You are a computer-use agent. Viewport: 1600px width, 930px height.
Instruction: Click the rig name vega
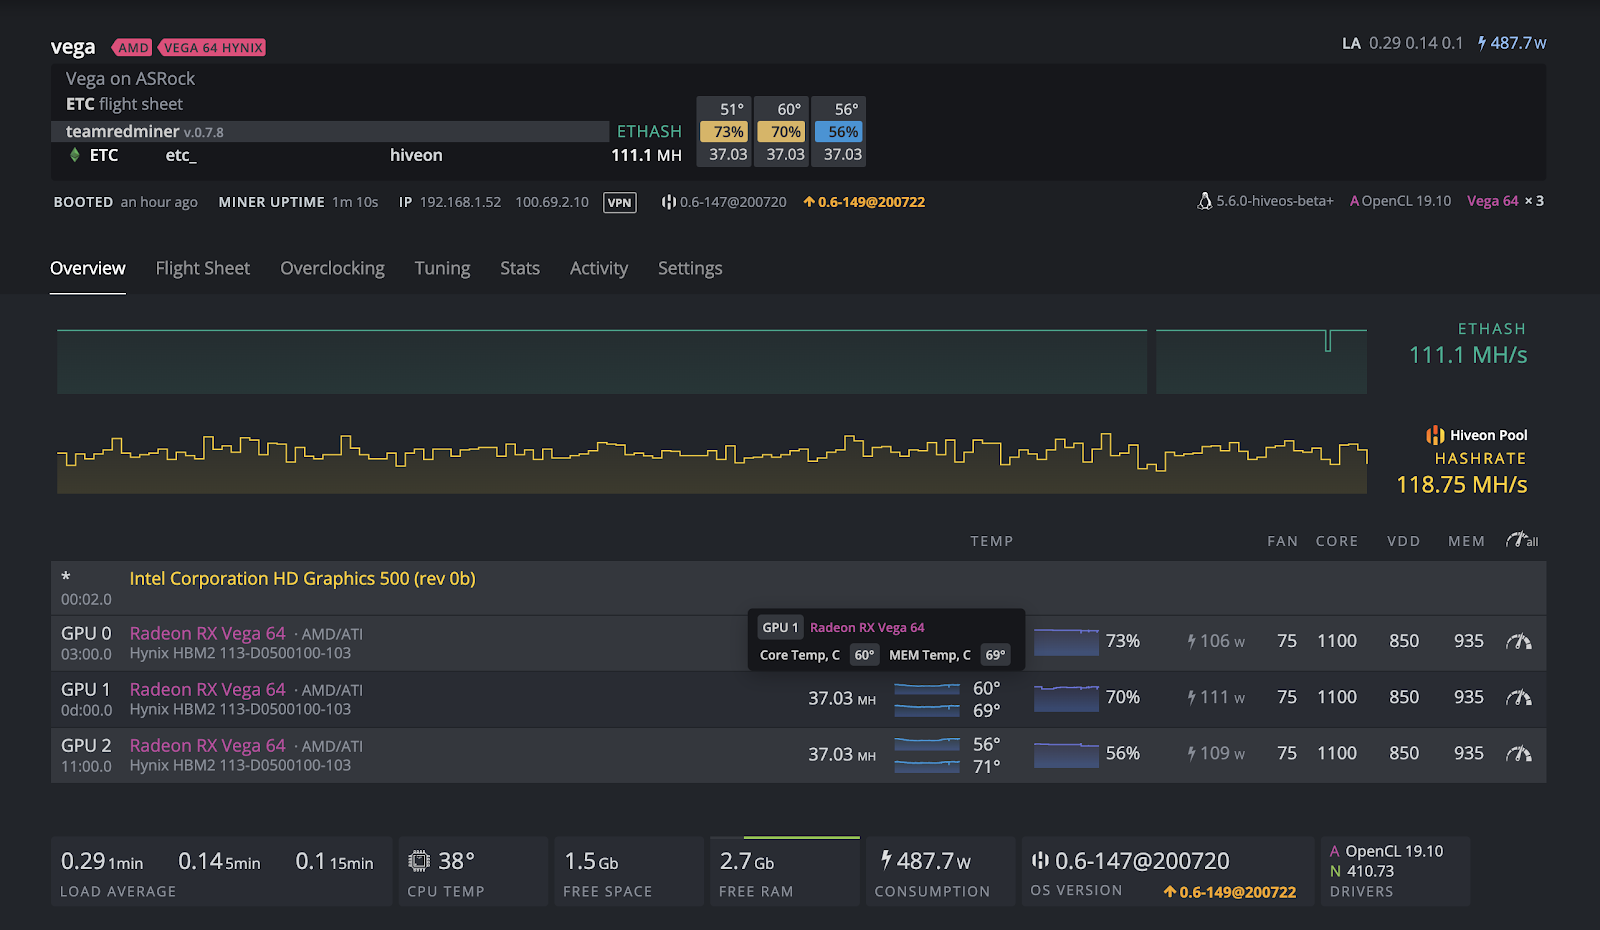(x=73, y=47)
